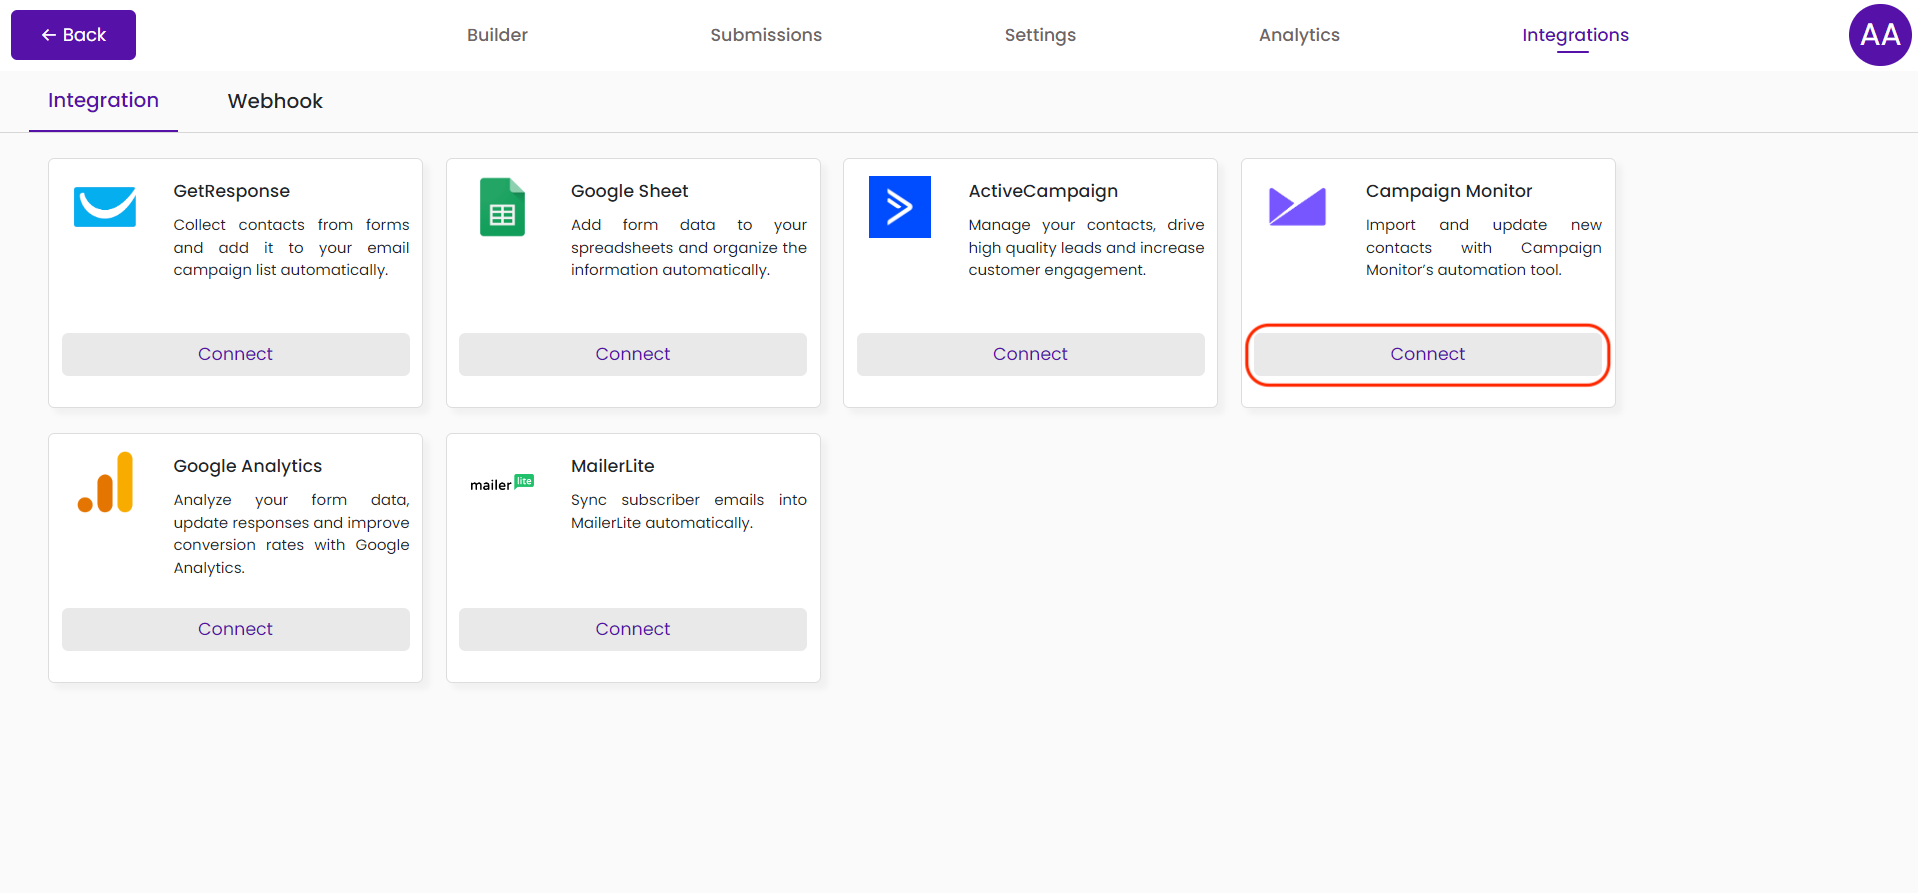1918x893 pixels.
Task: Connect the Campaign Monitor integration
Action: [x=1427, y=354]
